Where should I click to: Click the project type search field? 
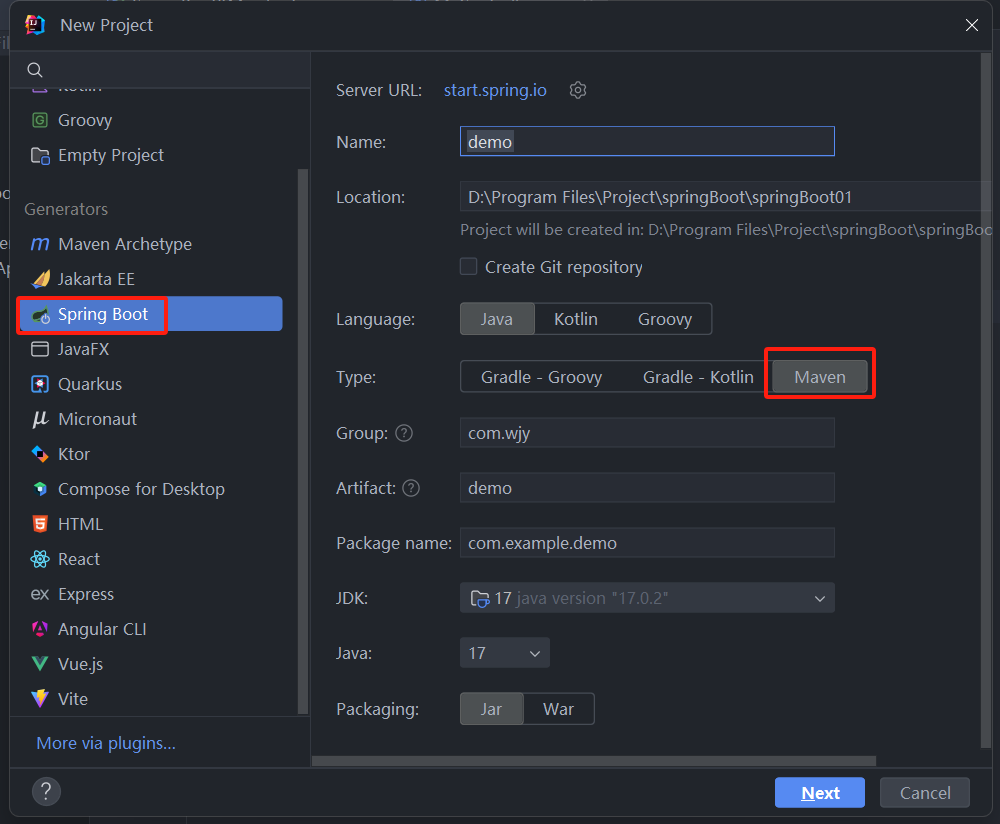point(160,70)
